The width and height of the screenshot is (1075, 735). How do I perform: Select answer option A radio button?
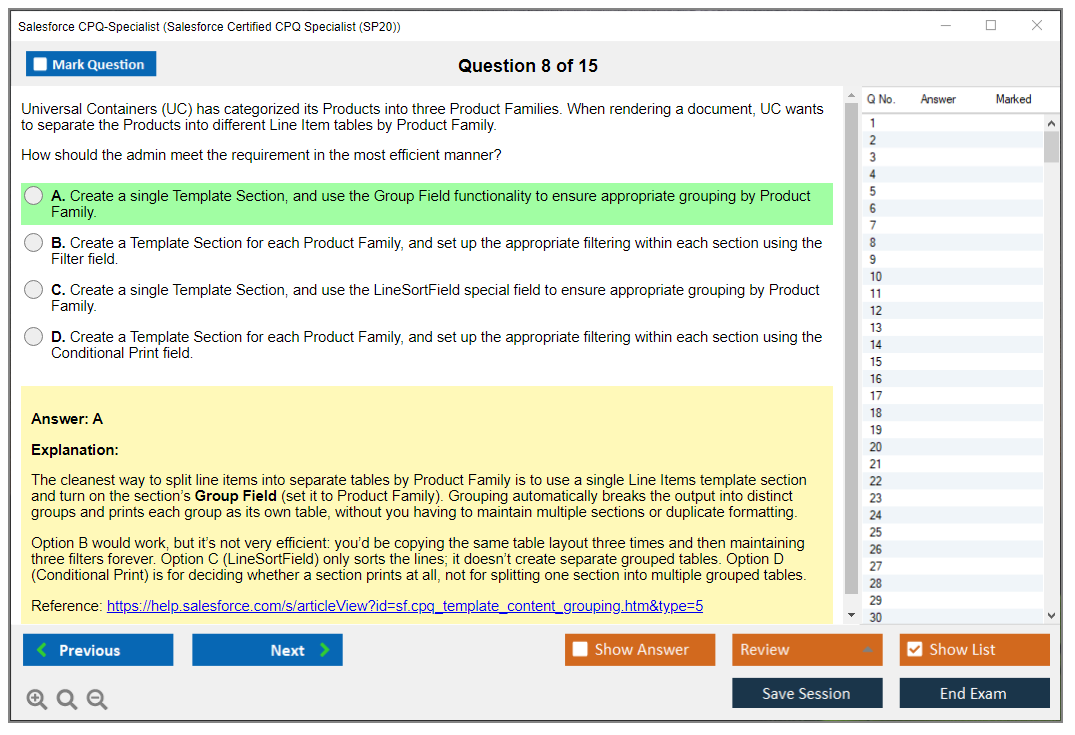point(34,196)
